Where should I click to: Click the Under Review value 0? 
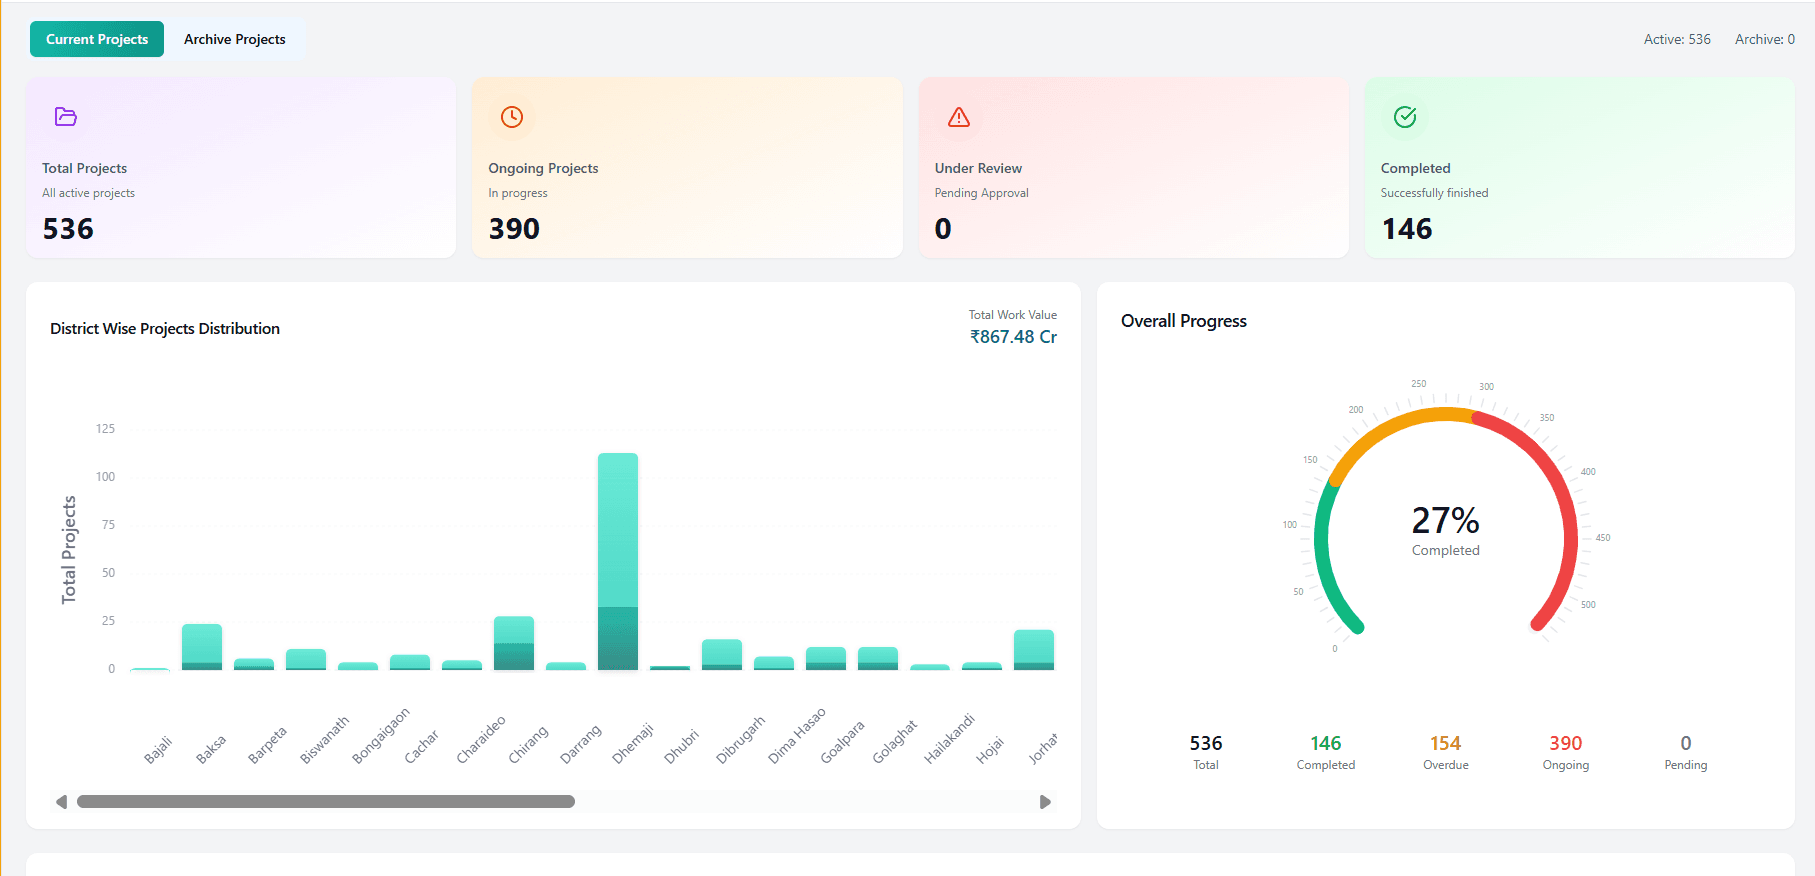(943, 229)
